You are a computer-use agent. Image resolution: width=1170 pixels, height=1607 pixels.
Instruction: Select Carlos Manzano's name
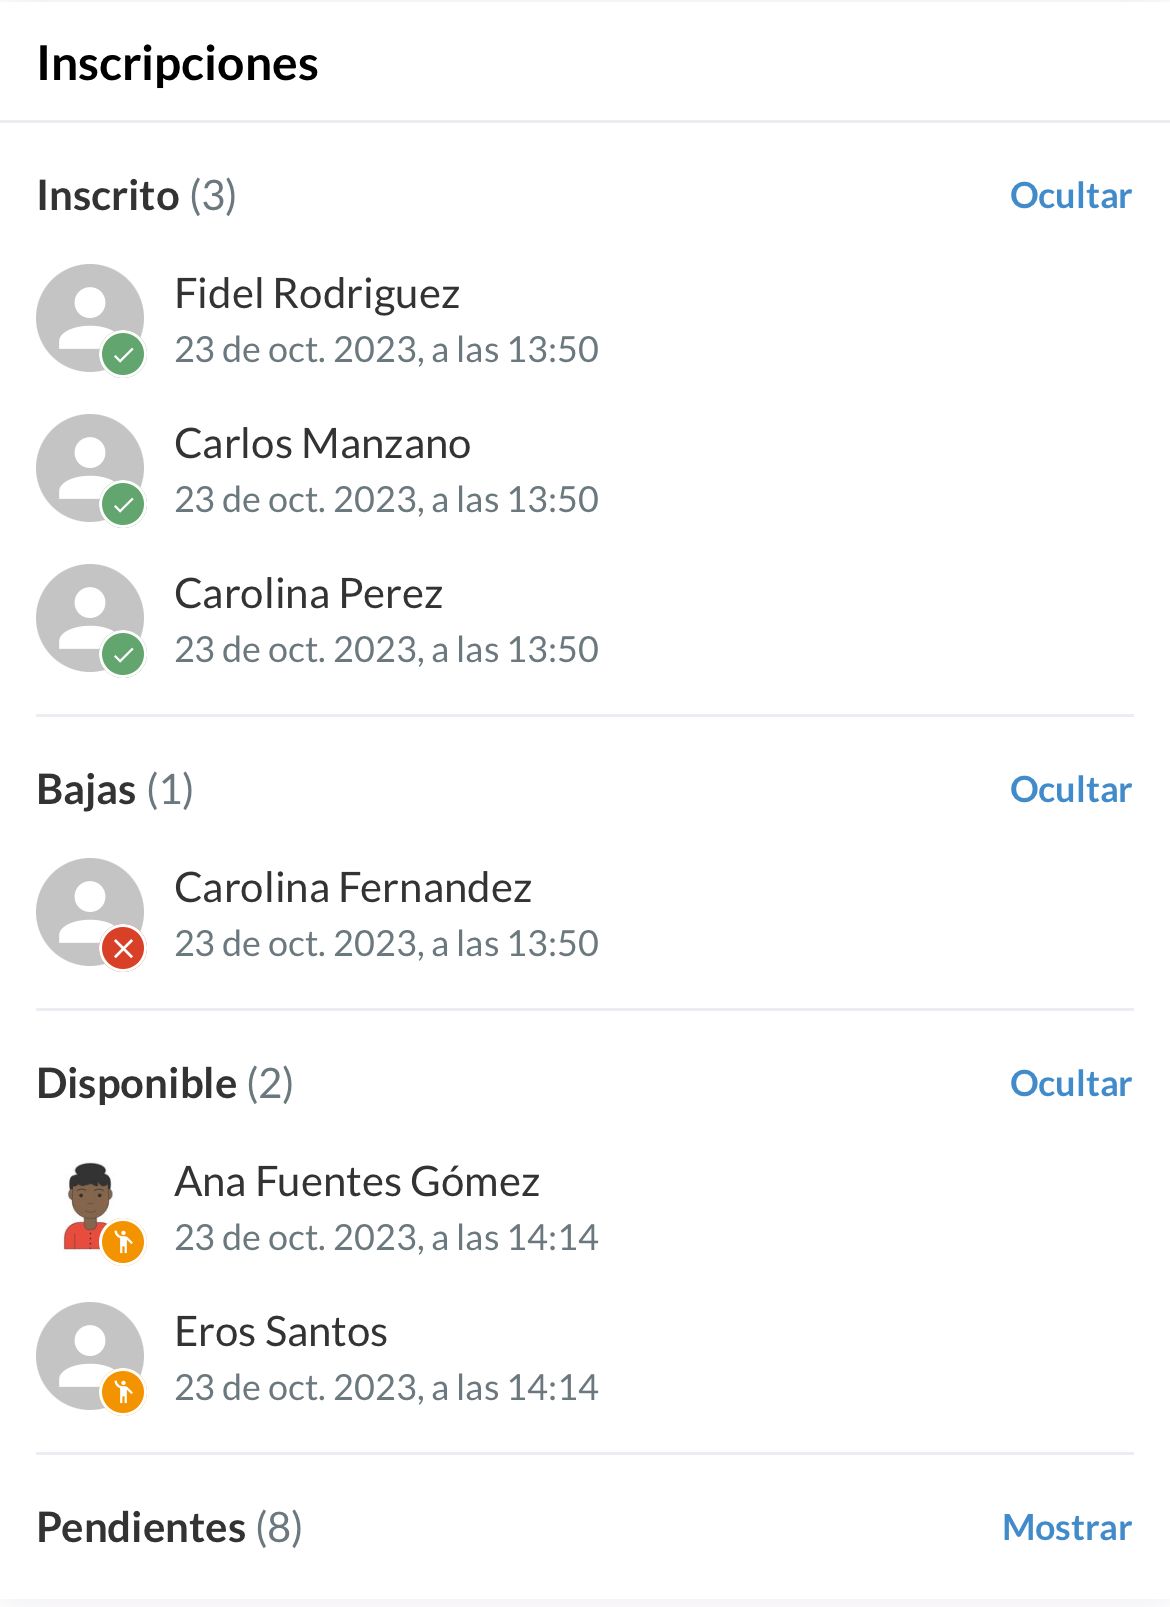322,443
